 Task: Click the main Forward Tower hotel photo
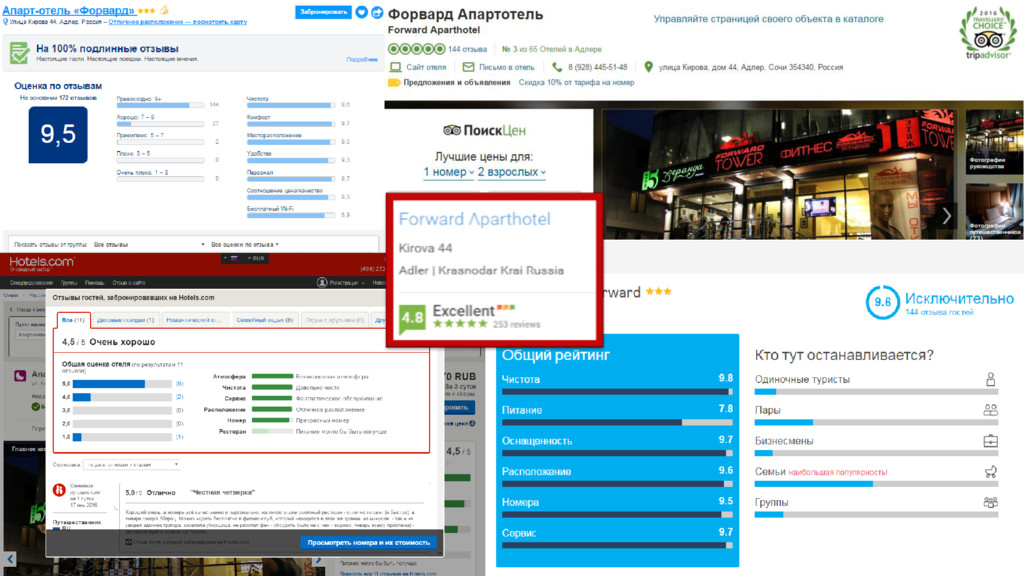781,174
